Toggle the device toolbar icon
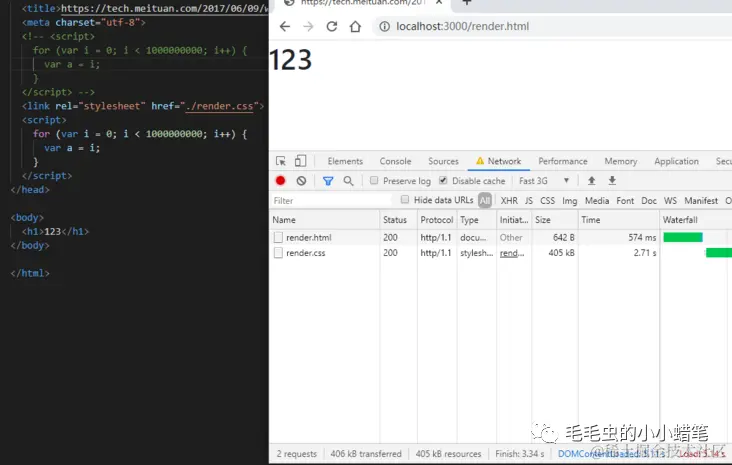Screen dimensions: 732x465 [x=300, y=161]
